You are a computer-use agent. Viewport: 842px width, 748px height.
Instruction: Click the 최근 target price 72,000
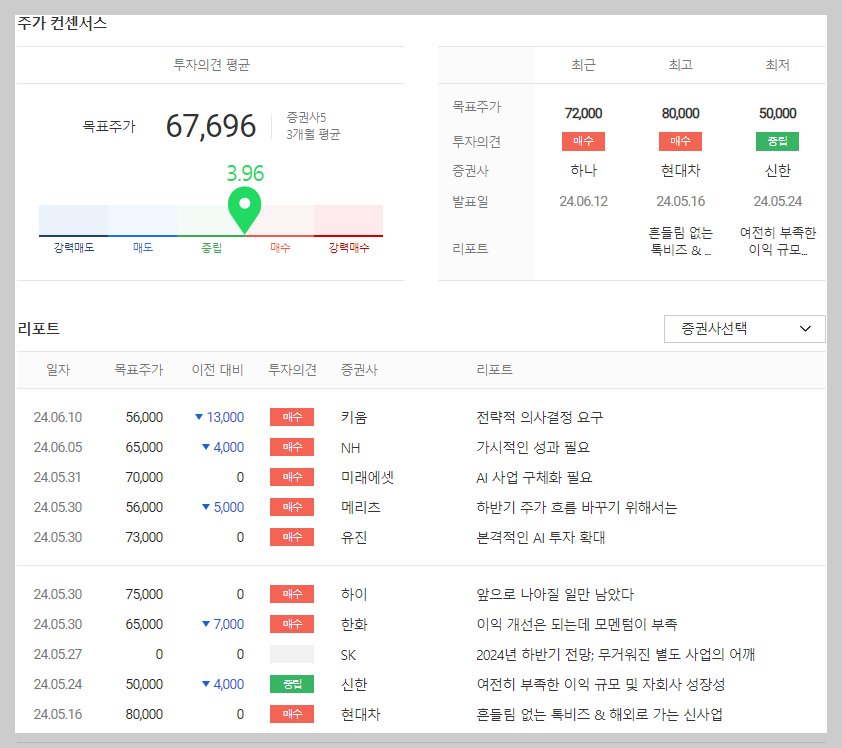[x=583, y=113]
